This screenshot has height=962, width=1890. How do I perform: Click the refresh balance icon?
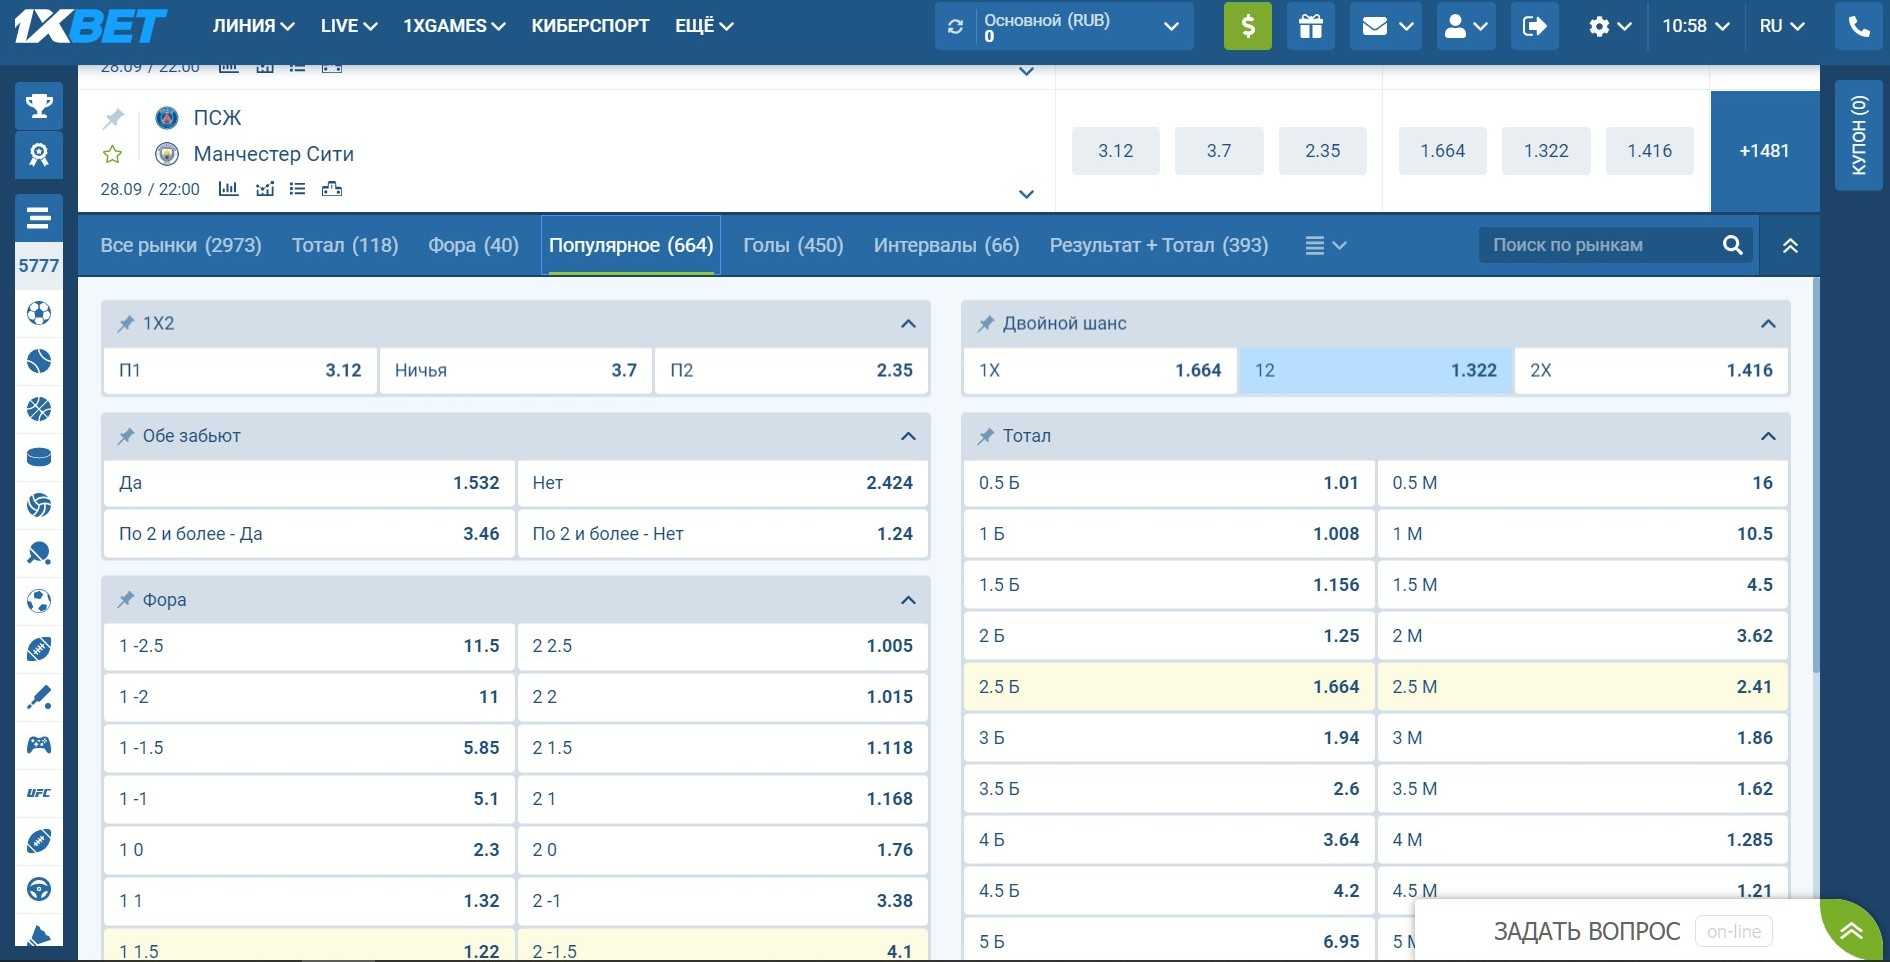click(956, 27)
